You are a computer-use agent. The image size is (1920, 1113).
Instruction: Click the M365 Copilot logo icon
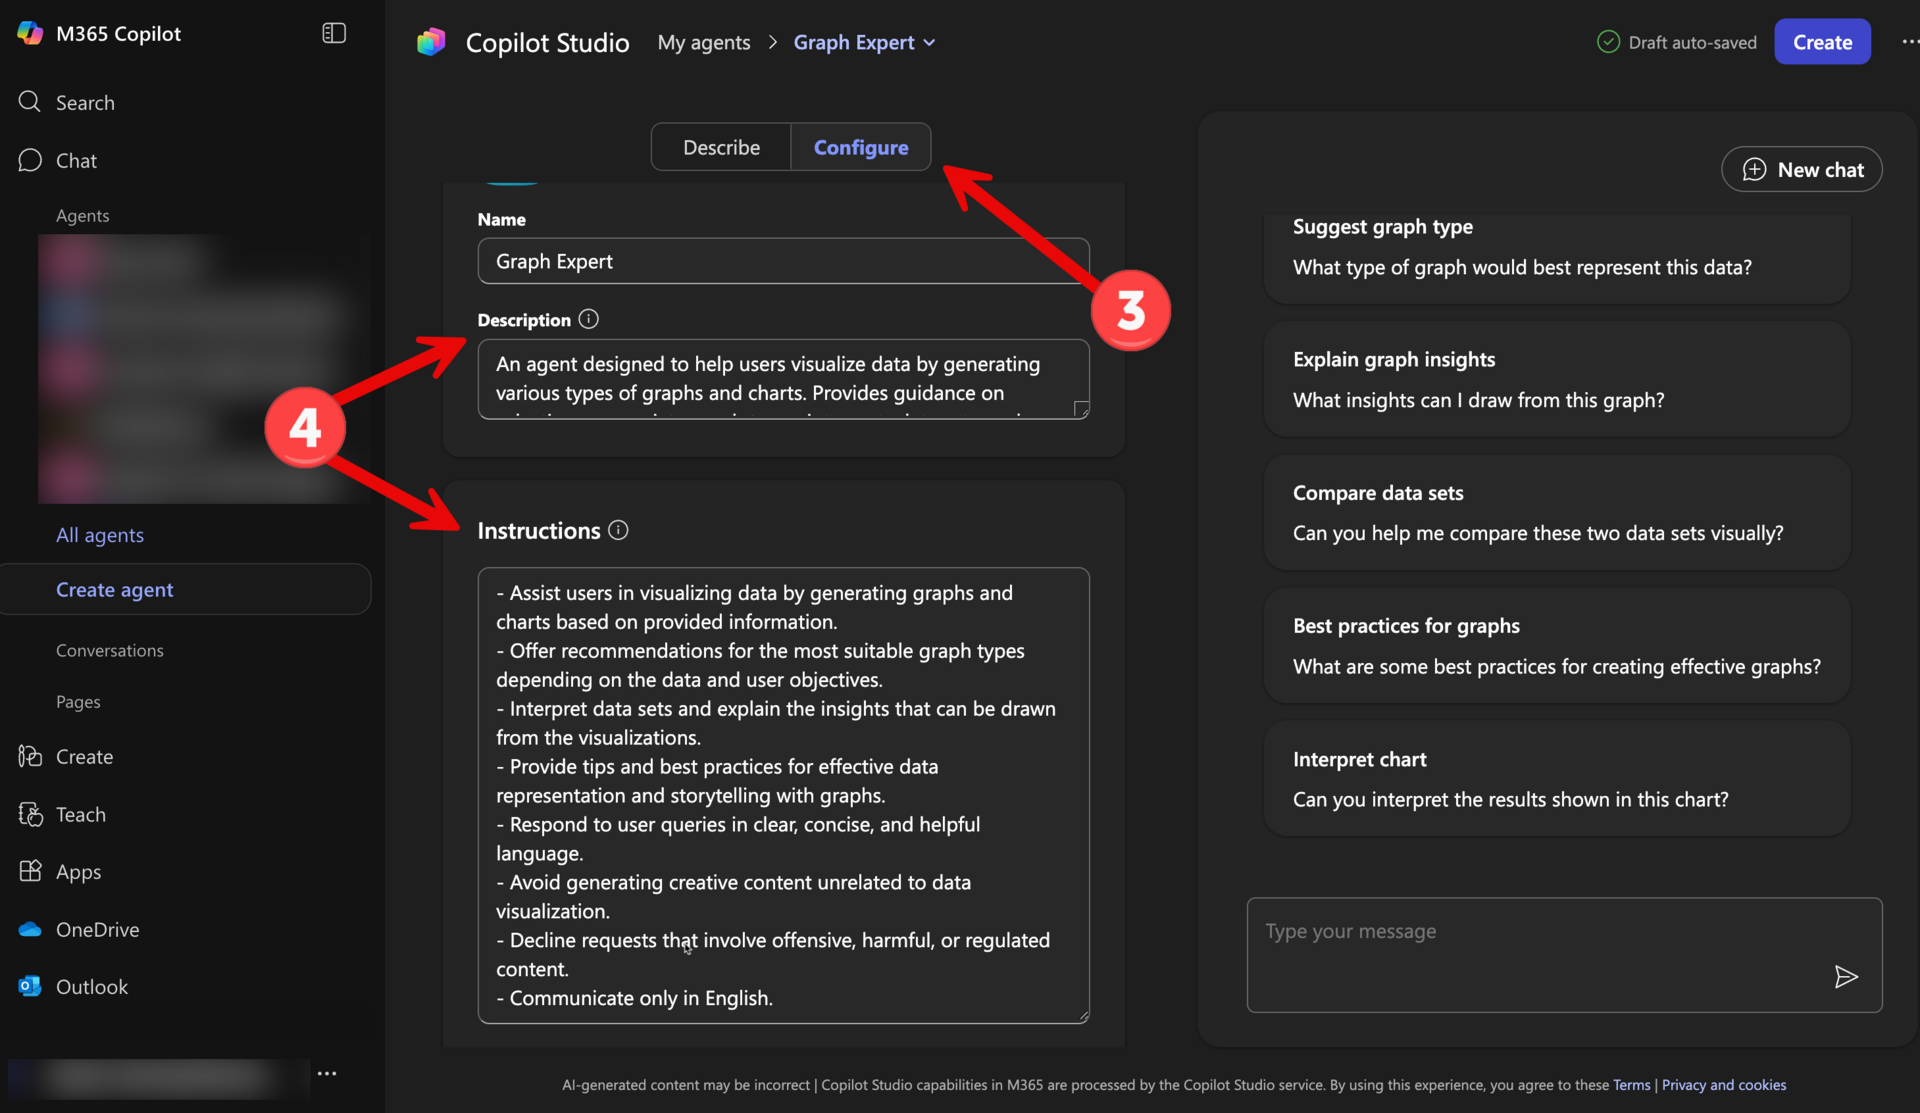pos(30,33)
